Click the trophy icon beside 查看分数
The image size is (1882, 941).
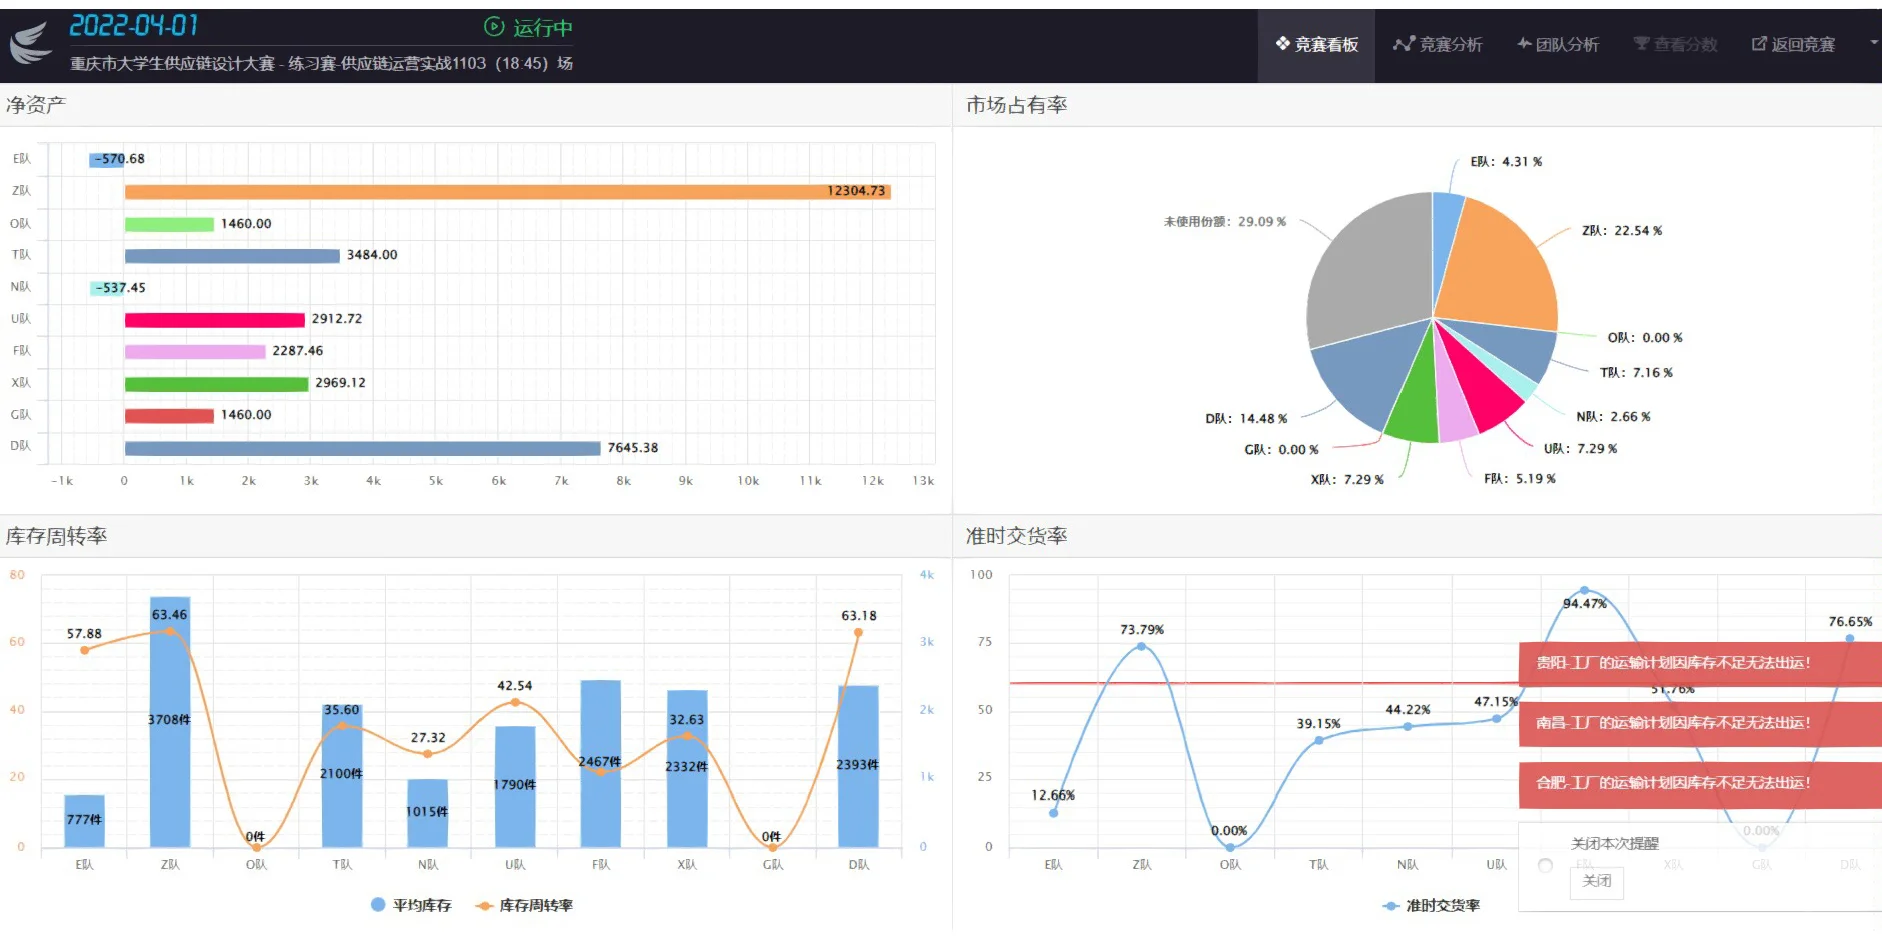point(1641,44)
